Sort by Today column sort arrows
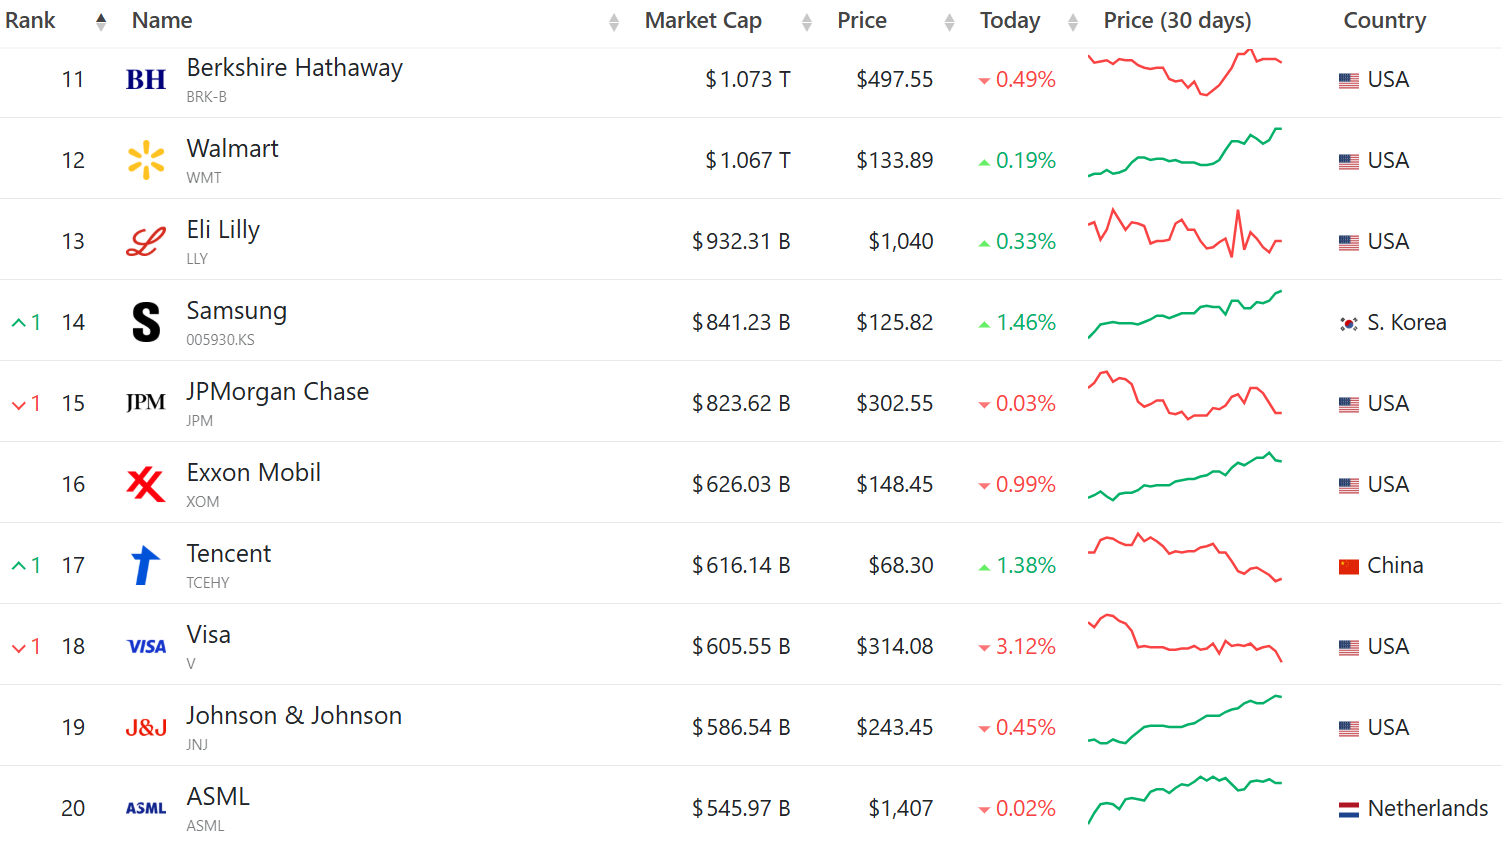 [1073, 22]
